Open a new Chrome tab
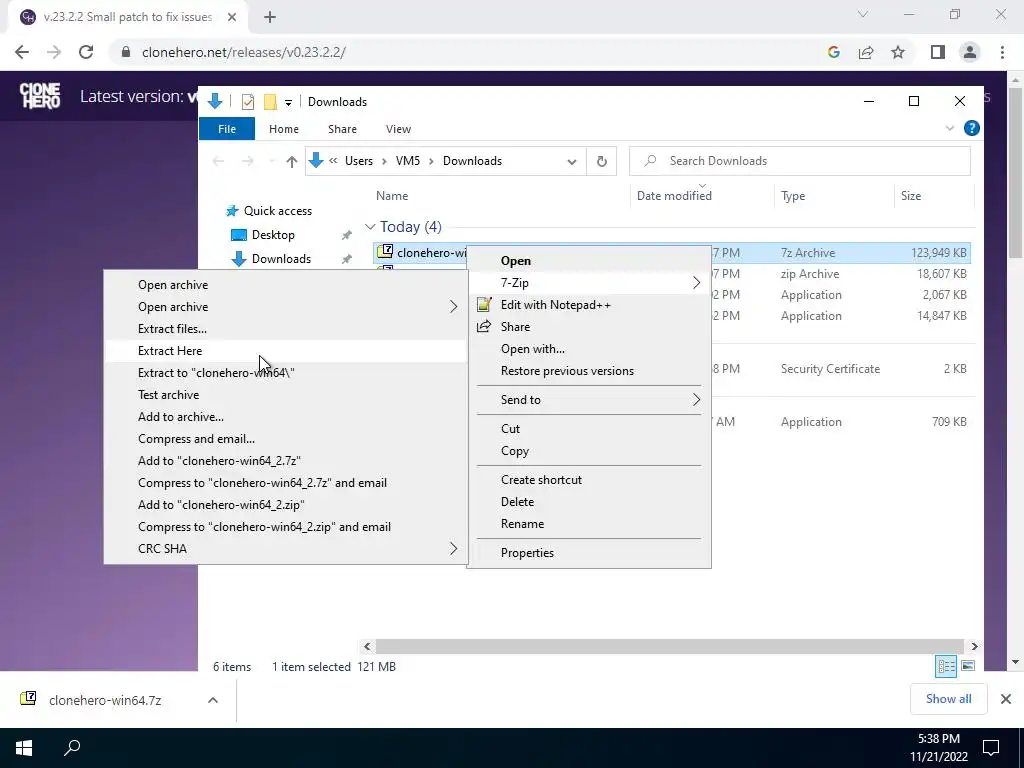This screenshot has height=768, width=1024. (270, 18)
